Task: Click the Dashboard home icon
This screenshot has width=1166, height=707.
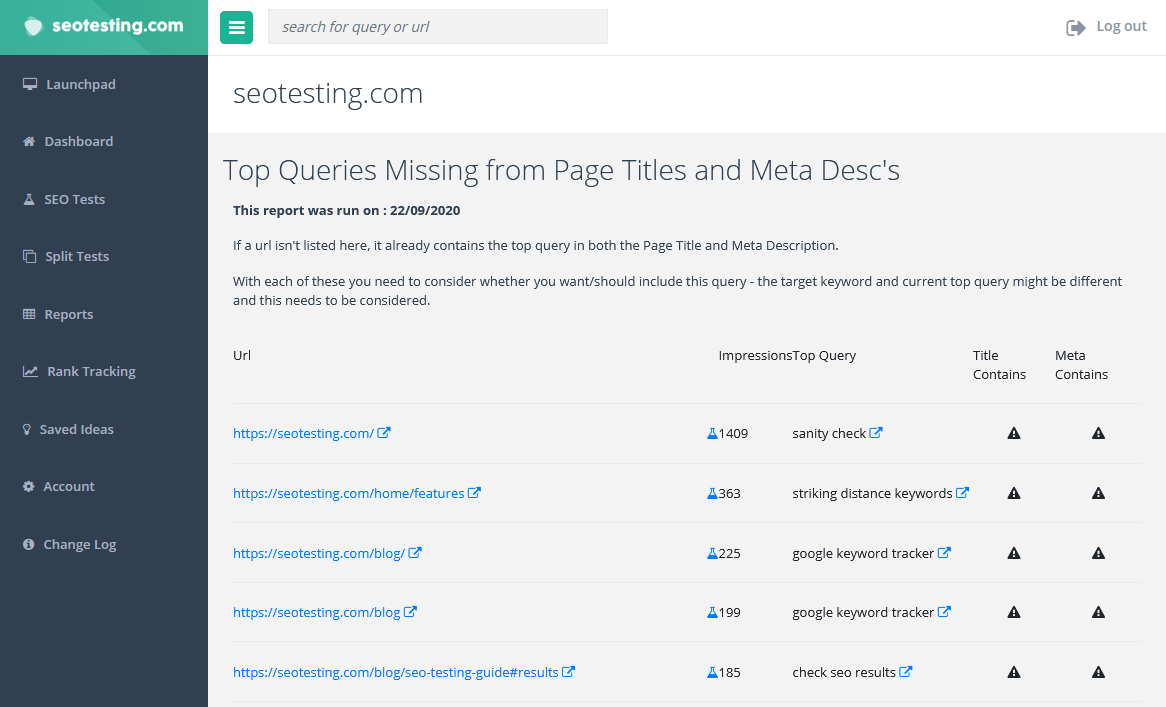Action: pyautogui.click(x=29, y=141)
